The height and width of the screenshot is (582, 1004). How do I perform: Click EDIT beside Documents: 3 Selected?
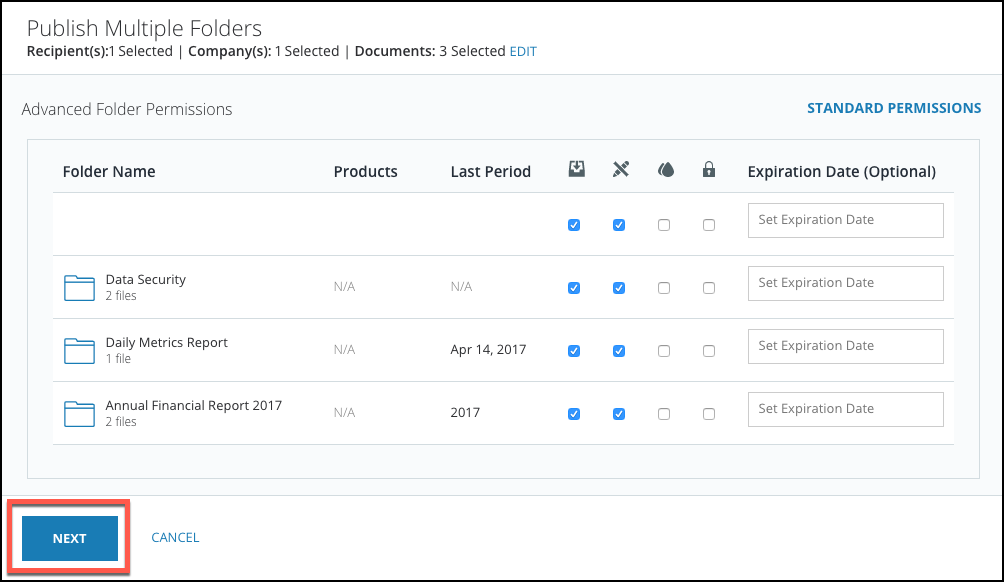point(521,51)
